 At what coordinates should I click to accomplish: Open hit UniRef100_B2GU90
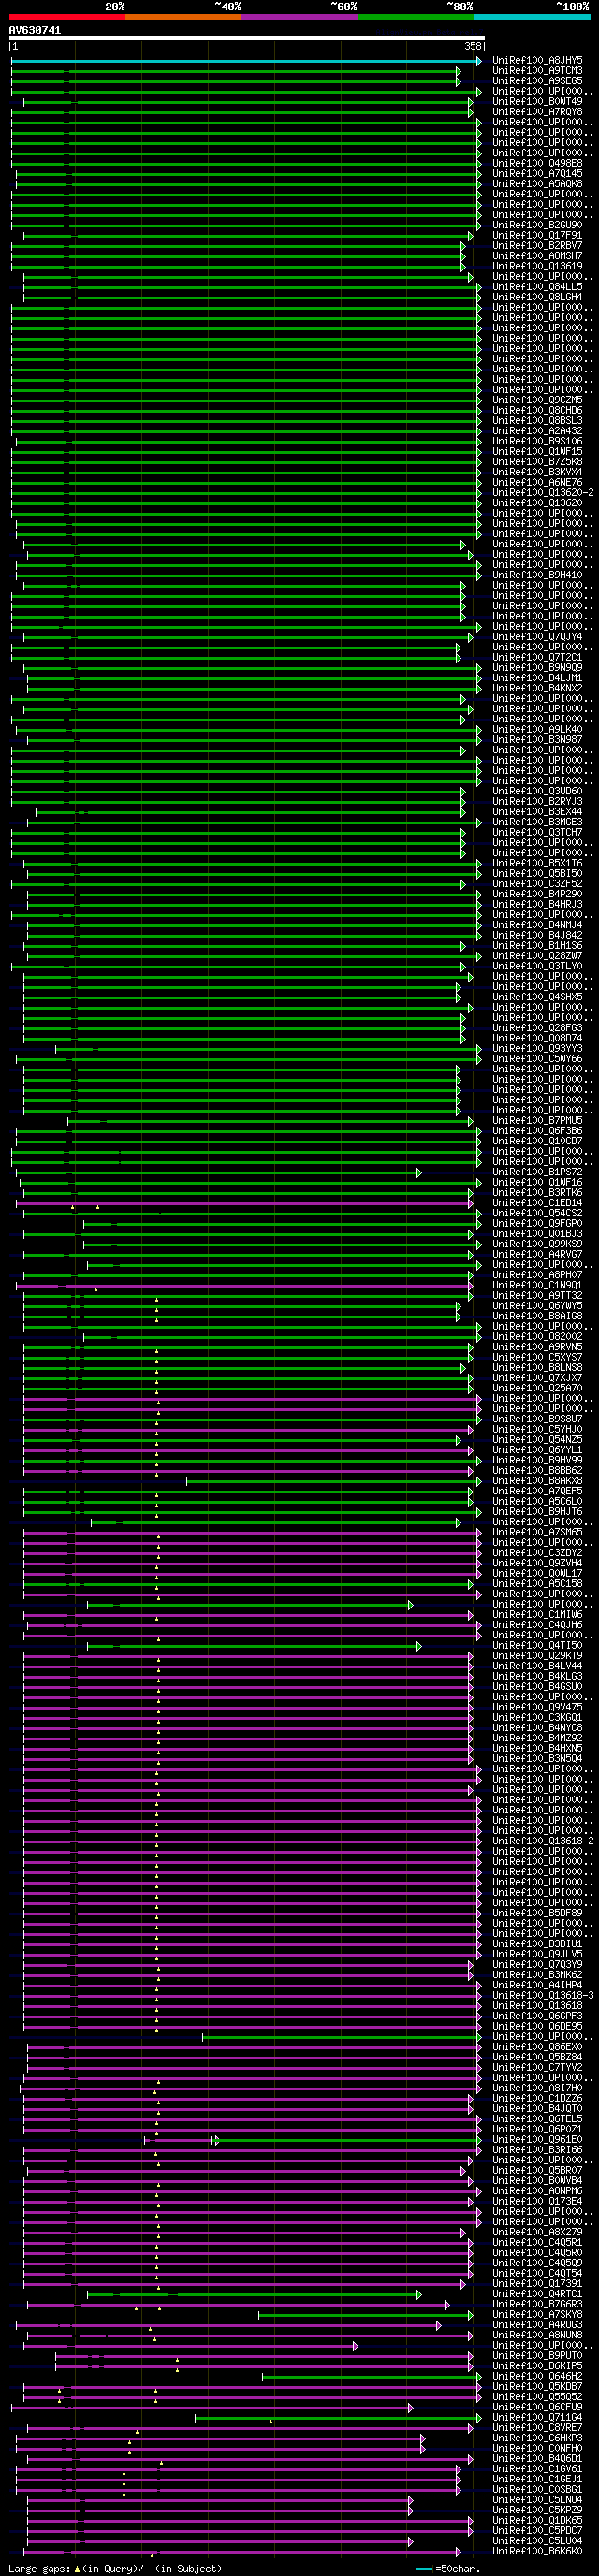(537, 225)
